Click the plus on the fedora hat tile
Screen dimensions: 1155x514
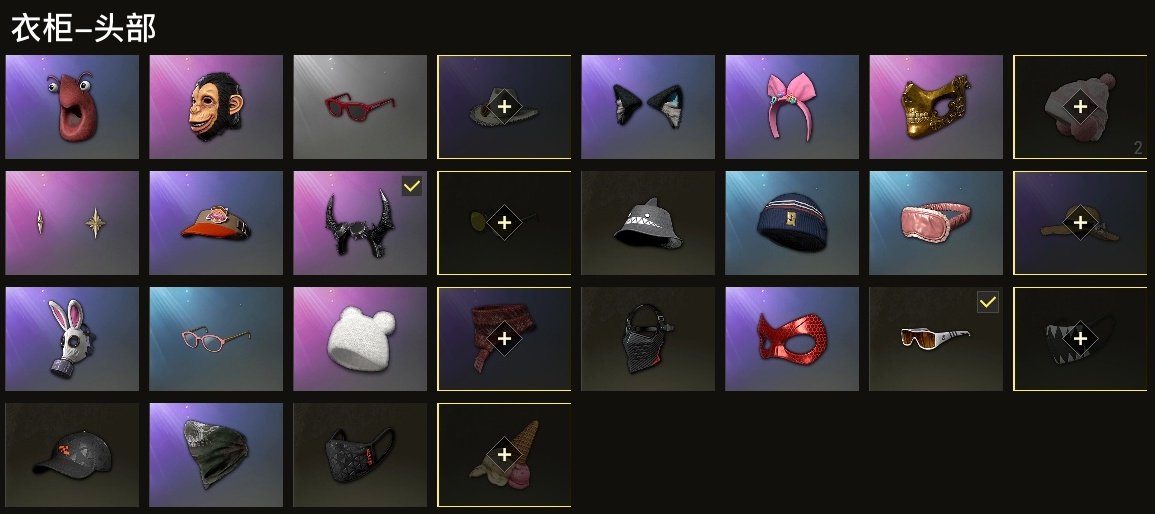(x=504, y=107)
